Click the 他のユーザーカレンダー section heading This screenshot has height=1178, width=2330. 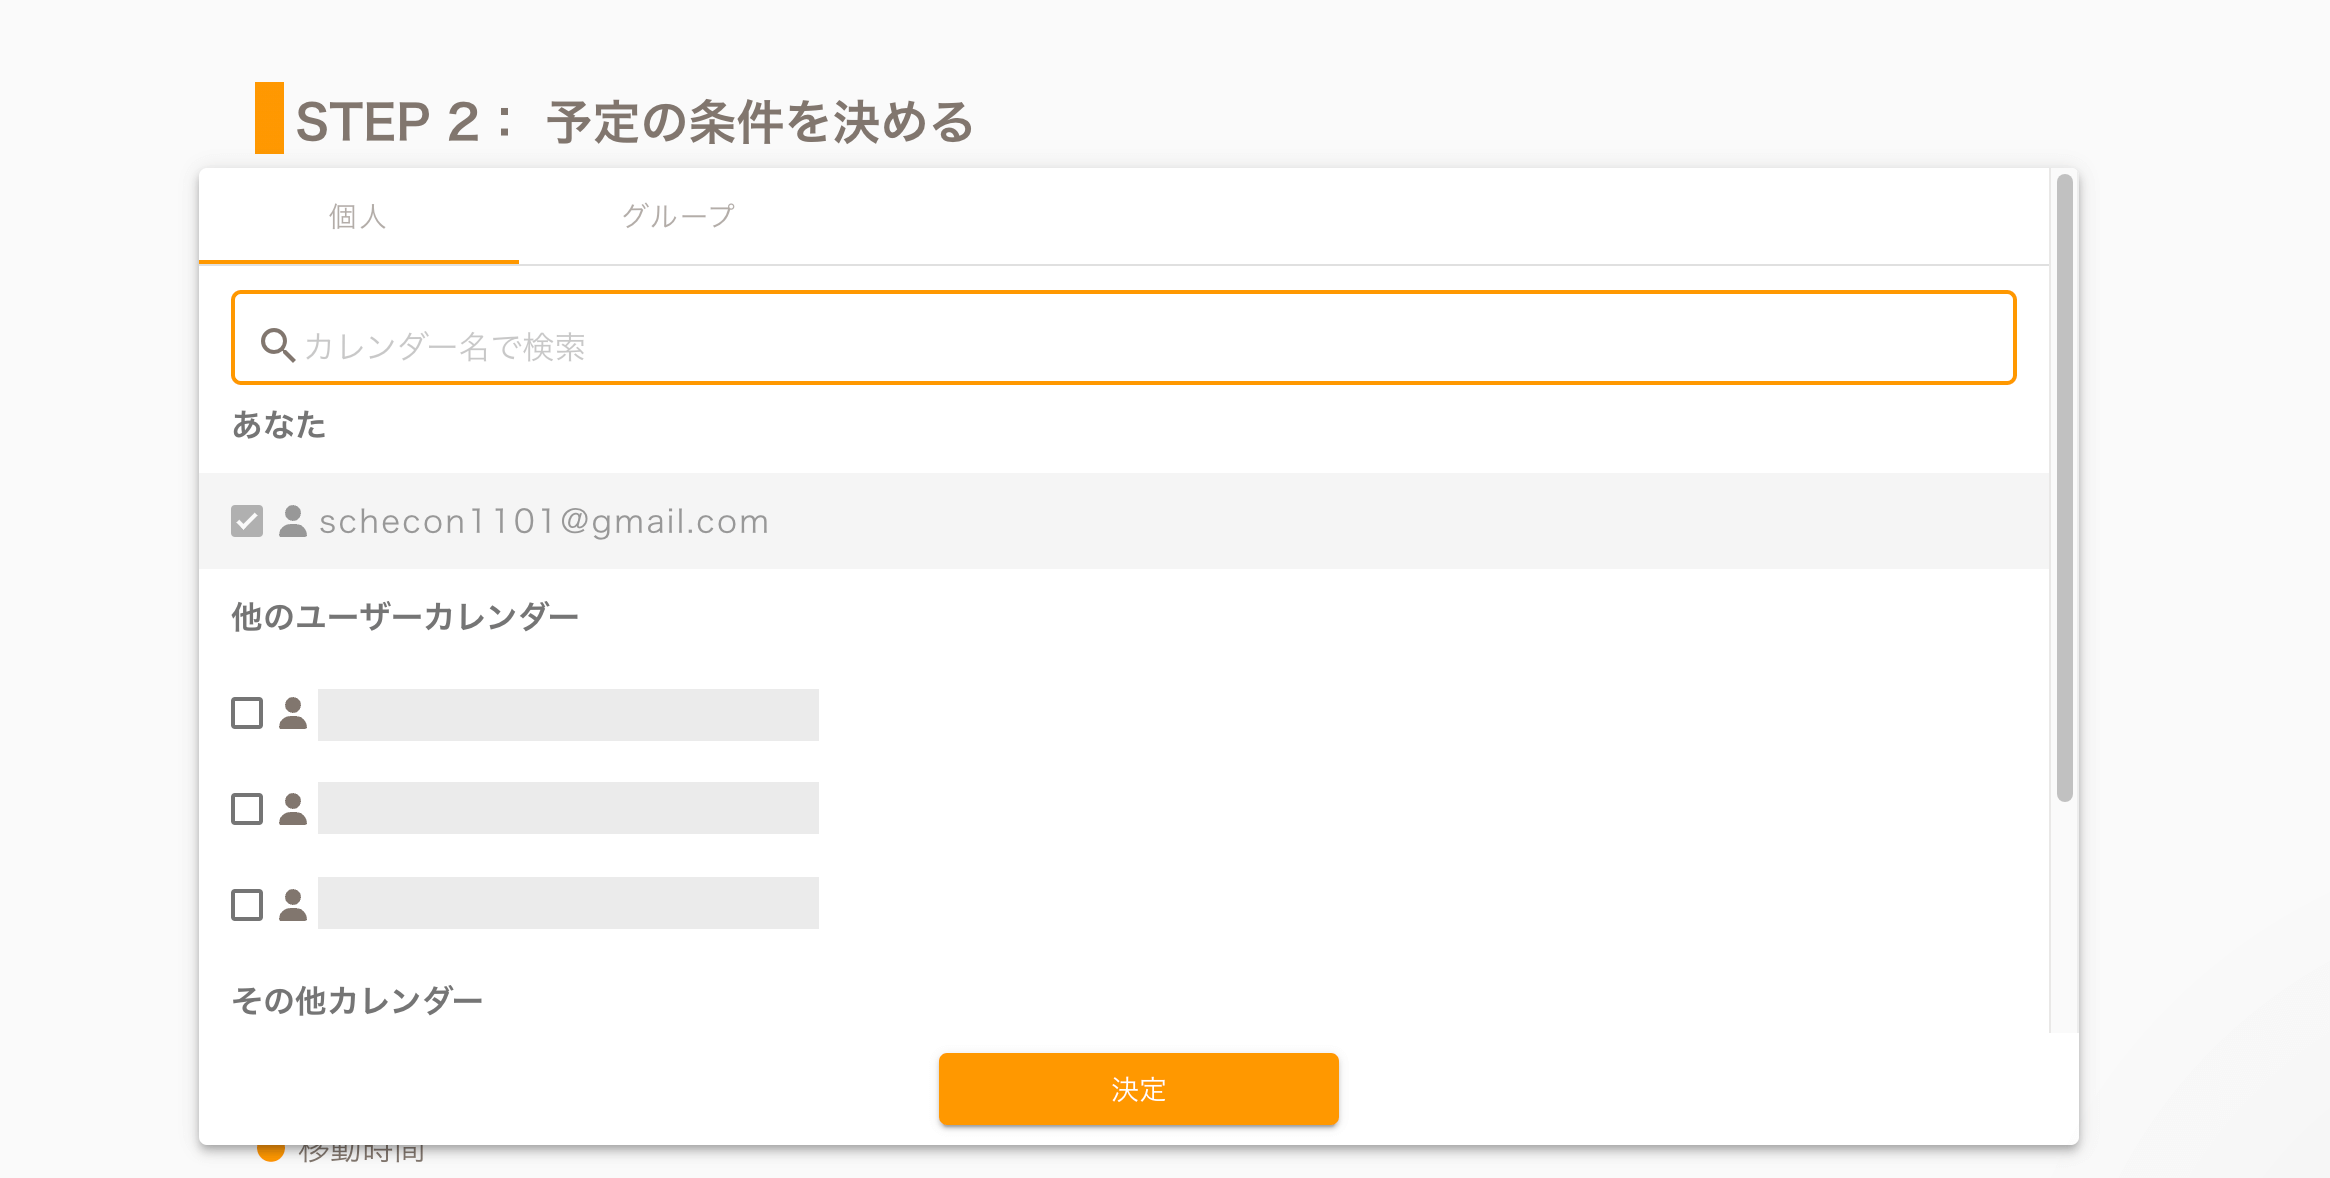[405, 616]
